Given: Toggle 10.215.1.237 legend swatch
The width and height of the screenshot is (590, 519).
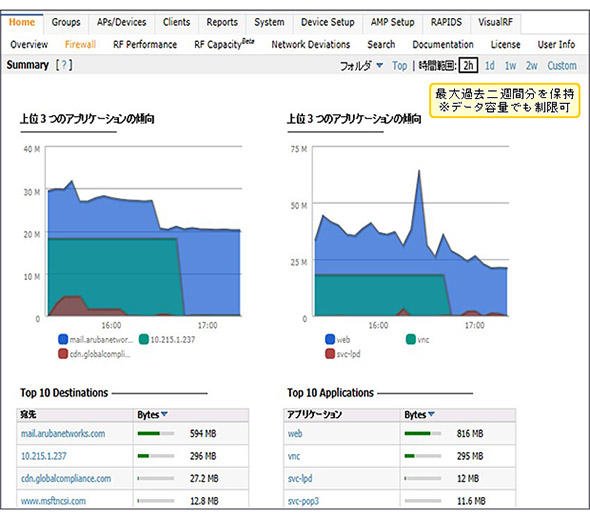Looking at the screenshot, I should 144,339.
